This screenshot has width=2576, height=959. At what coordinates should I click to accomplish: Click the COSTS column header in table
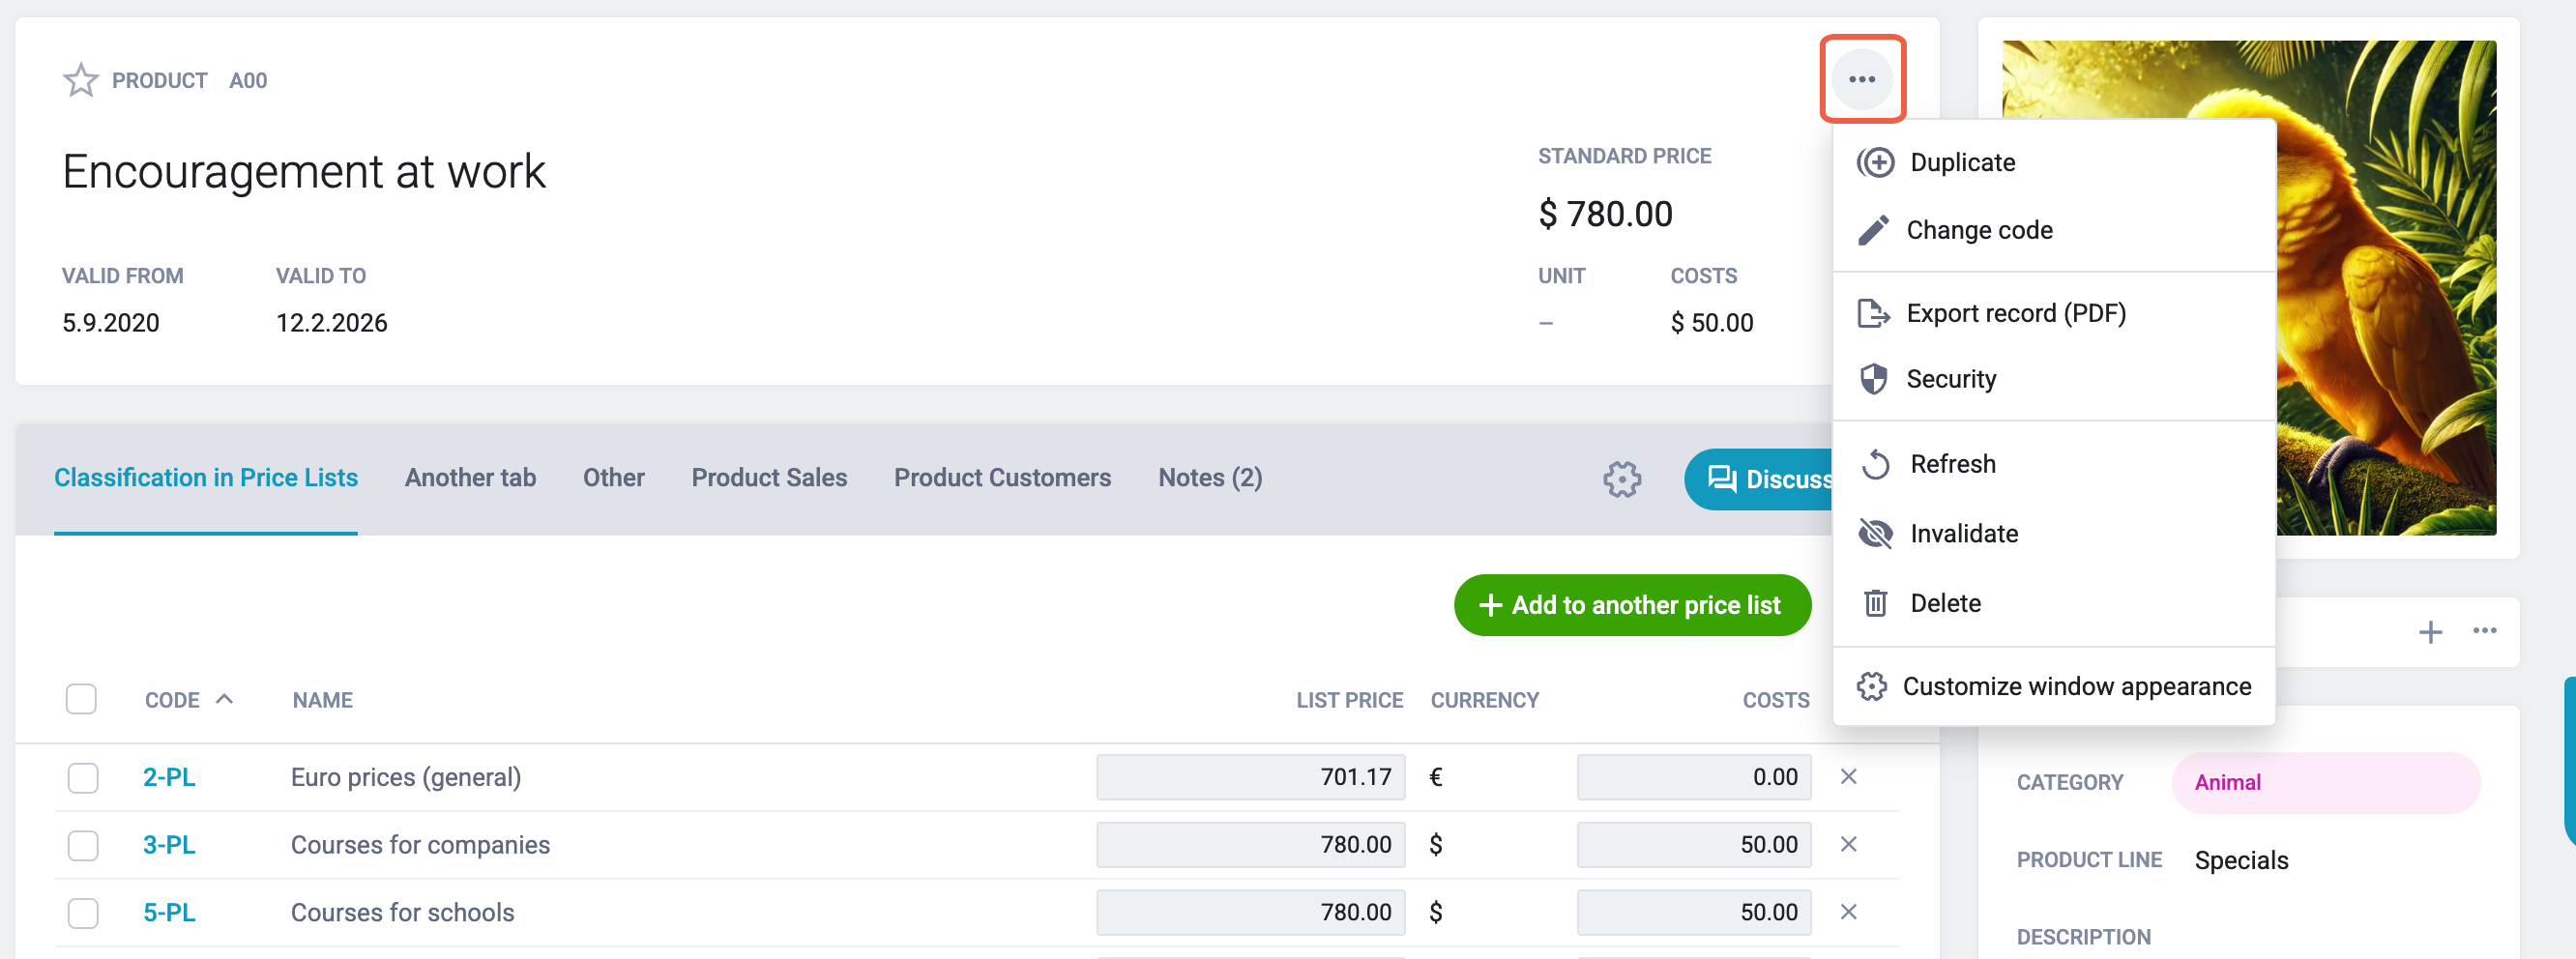point(1775,700)
